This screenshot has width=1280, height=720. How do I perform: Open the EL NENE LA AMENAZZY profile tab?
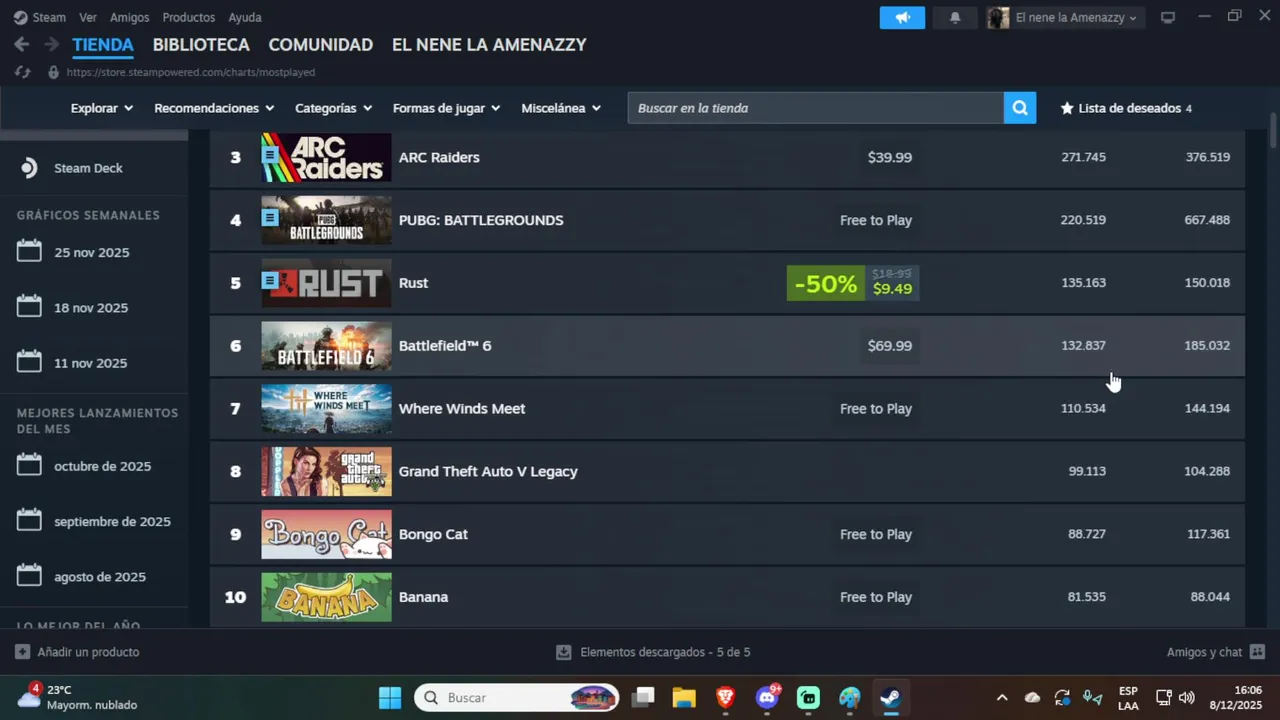point(489,45)
